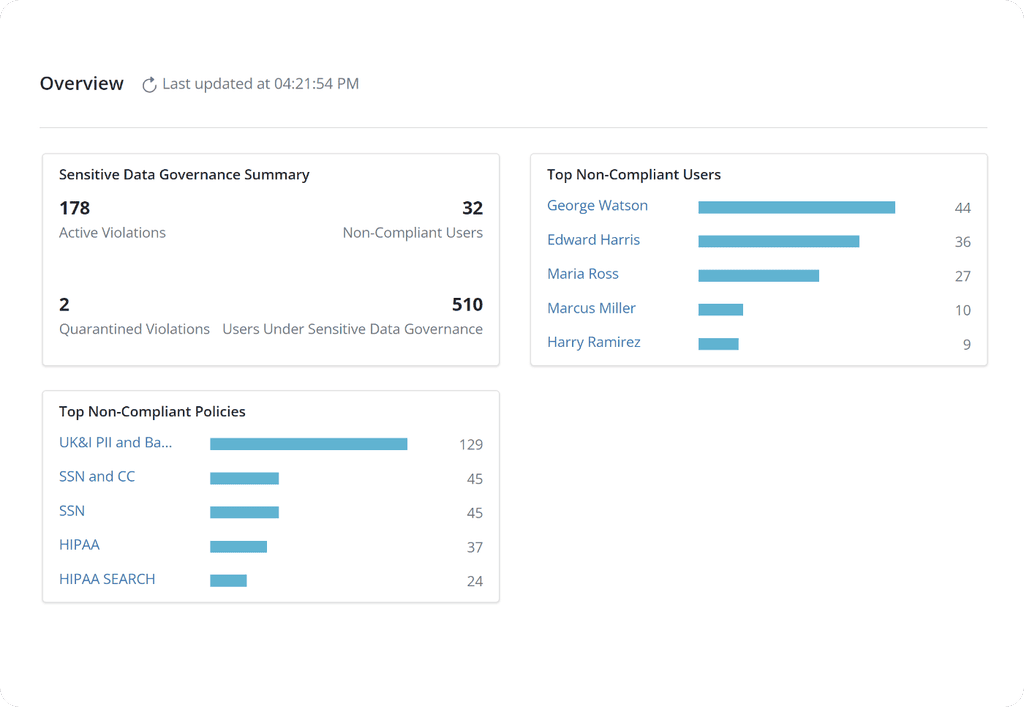Click the Sensitive Data Governance Summary card title
Viewport: 1024px width, 707px height.
coord(184,174)
